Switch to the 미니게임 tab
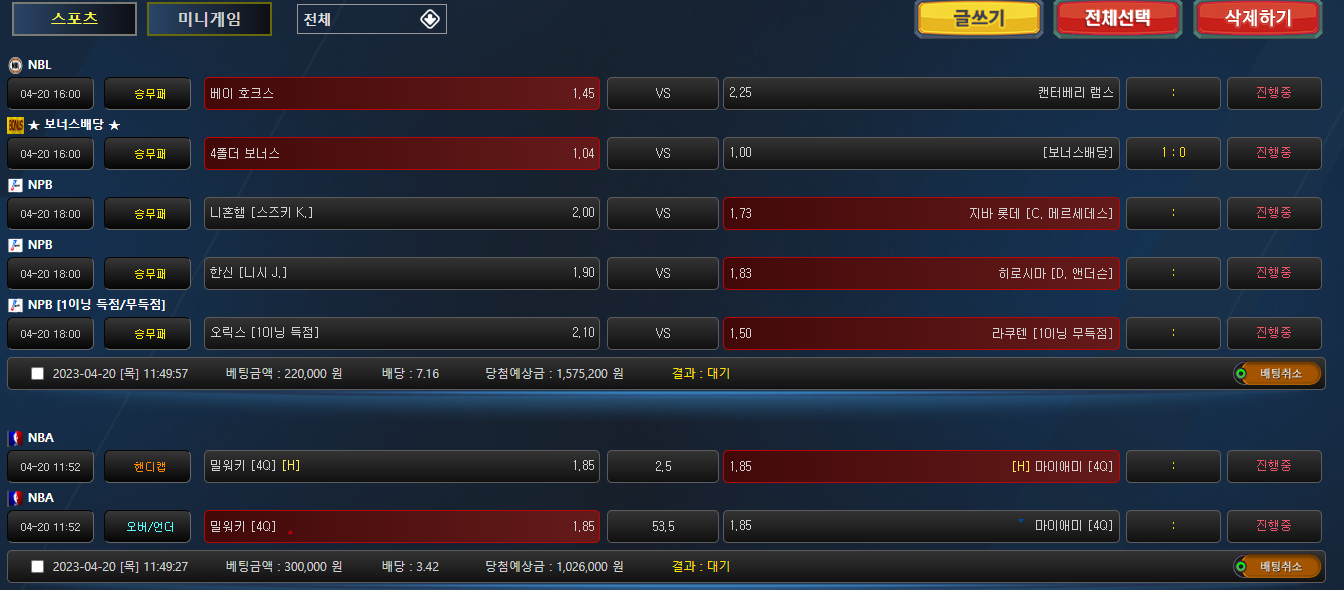 click(x=209, y=19)
